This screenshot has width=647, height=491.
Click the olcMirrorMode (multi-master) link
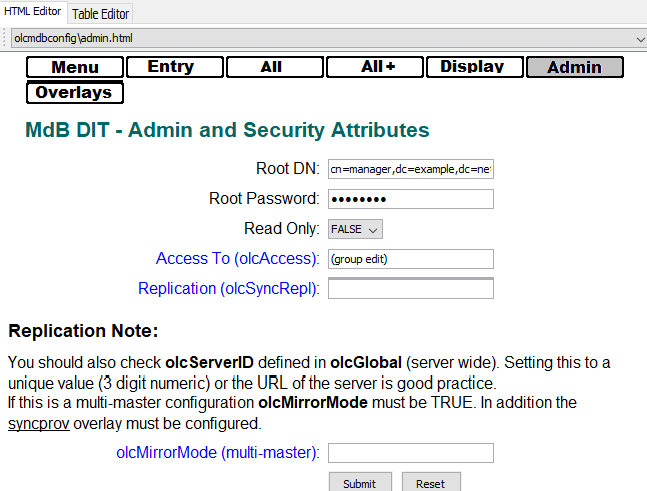(x=217, y=453)
